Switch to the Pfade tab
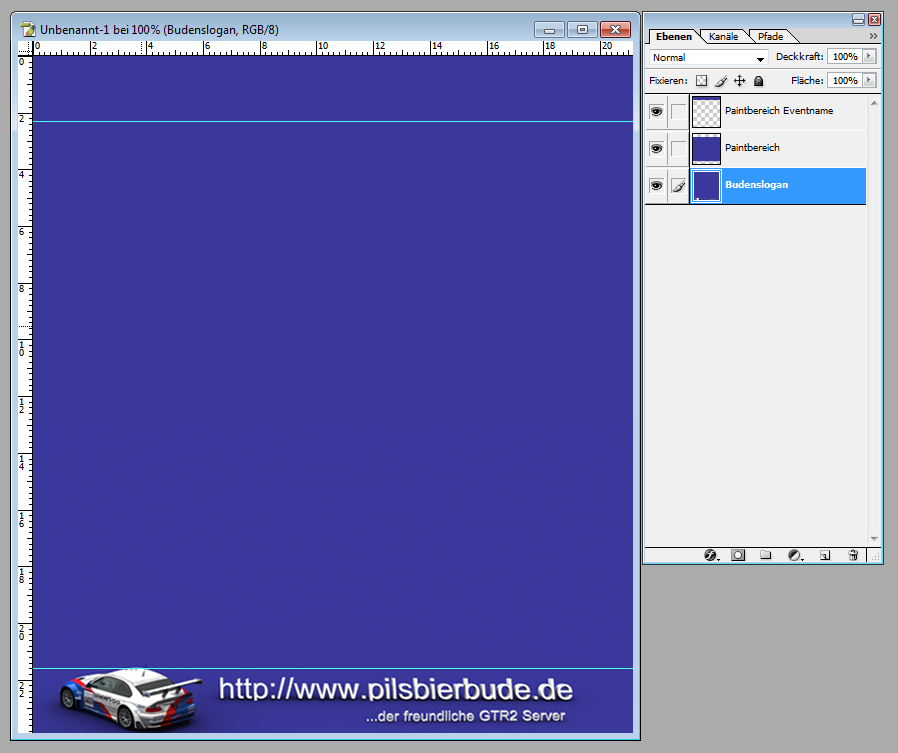The image size is (898, 753). (770, 37)
